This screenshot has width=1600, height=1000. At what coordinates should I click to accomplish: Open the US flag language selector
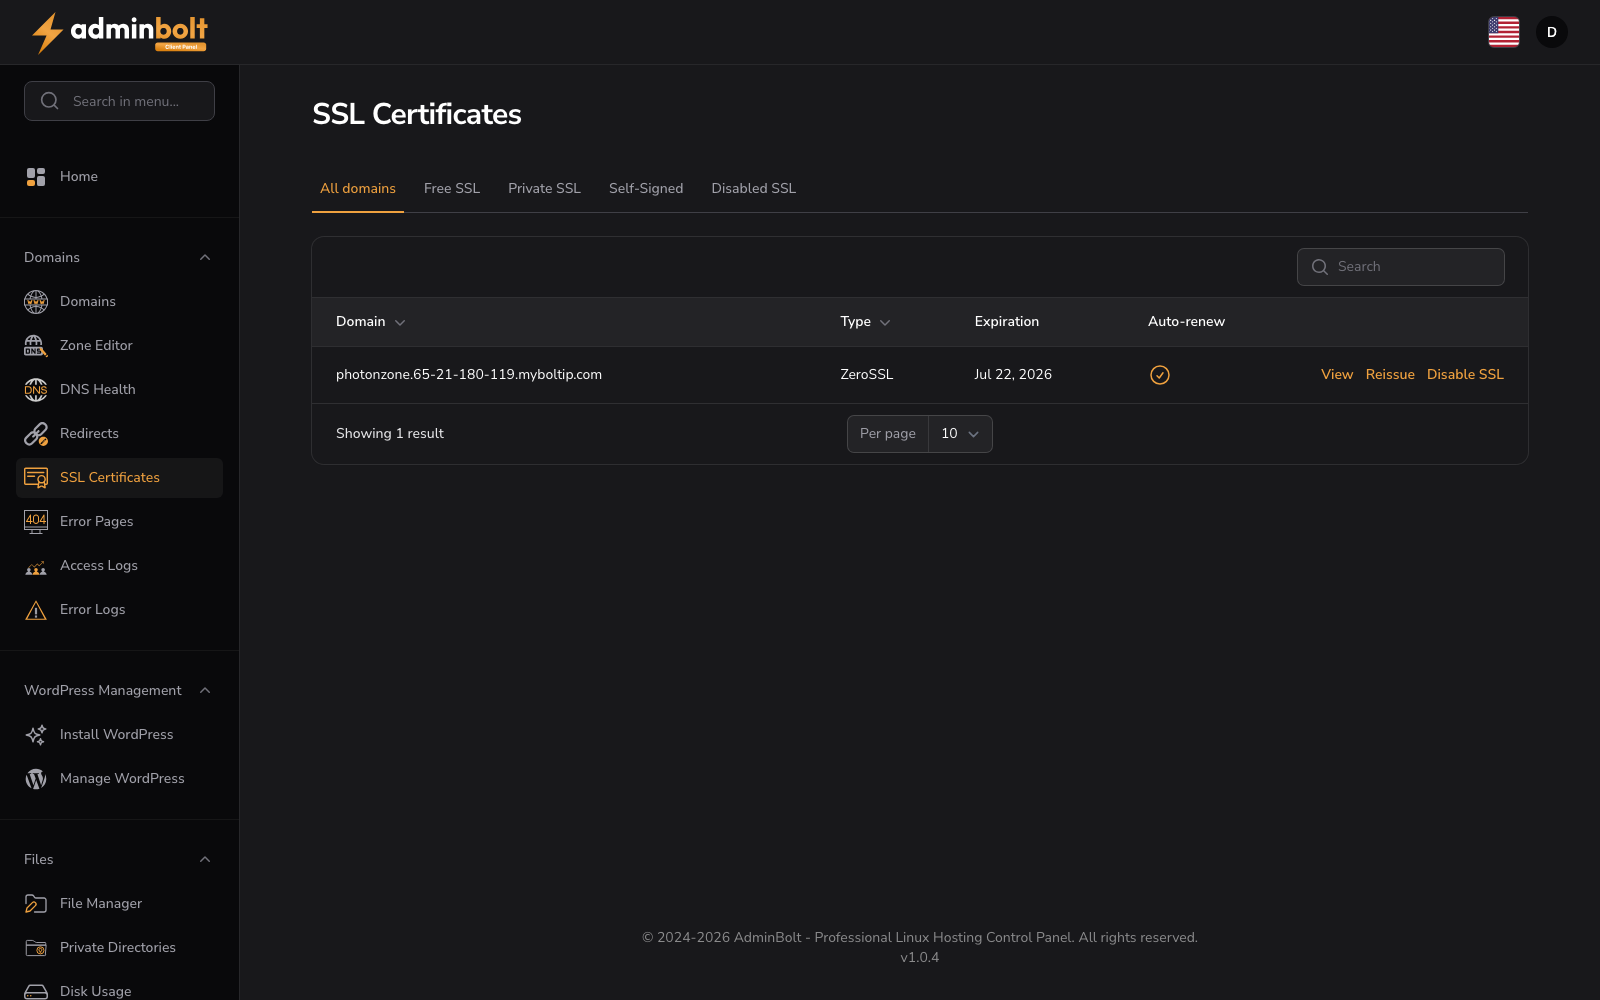coord(1503,32)
